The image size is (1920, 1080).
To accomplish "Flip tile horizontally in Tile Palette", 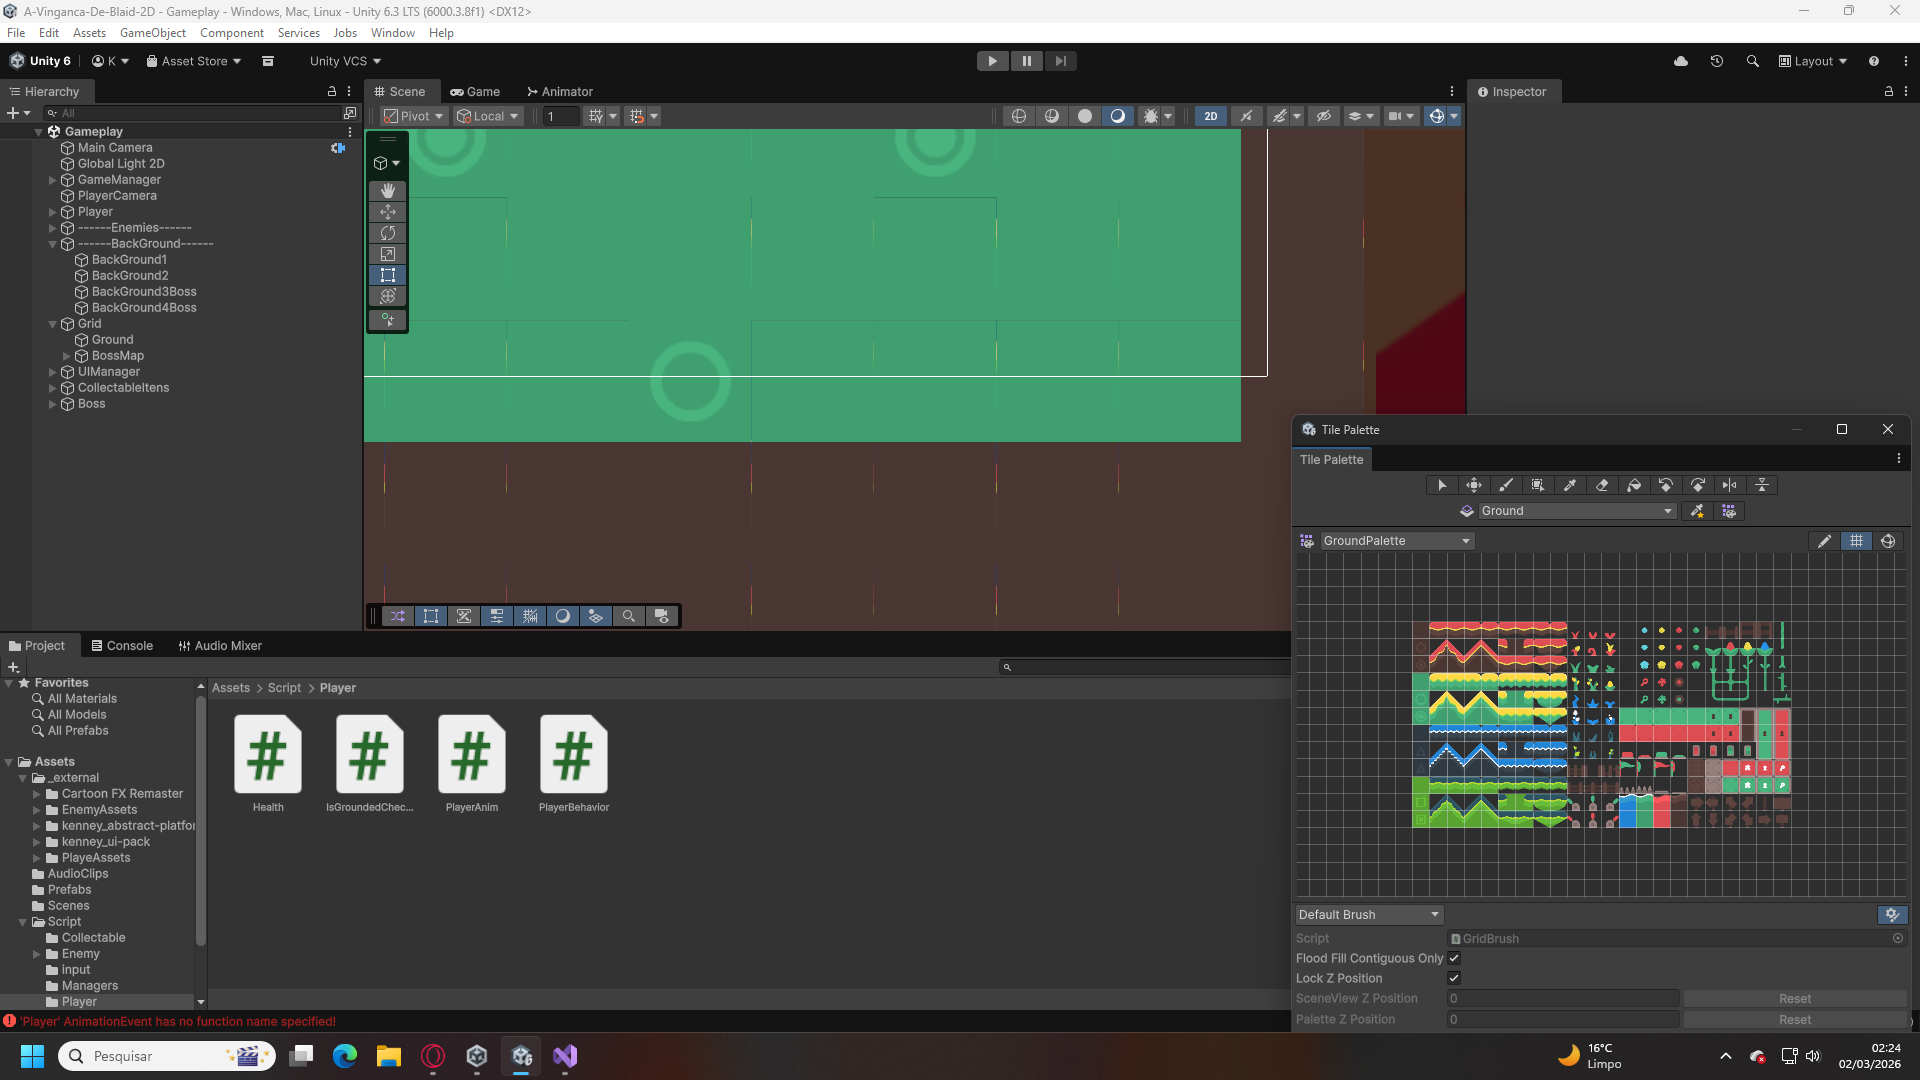I will tap(1730, 485).
